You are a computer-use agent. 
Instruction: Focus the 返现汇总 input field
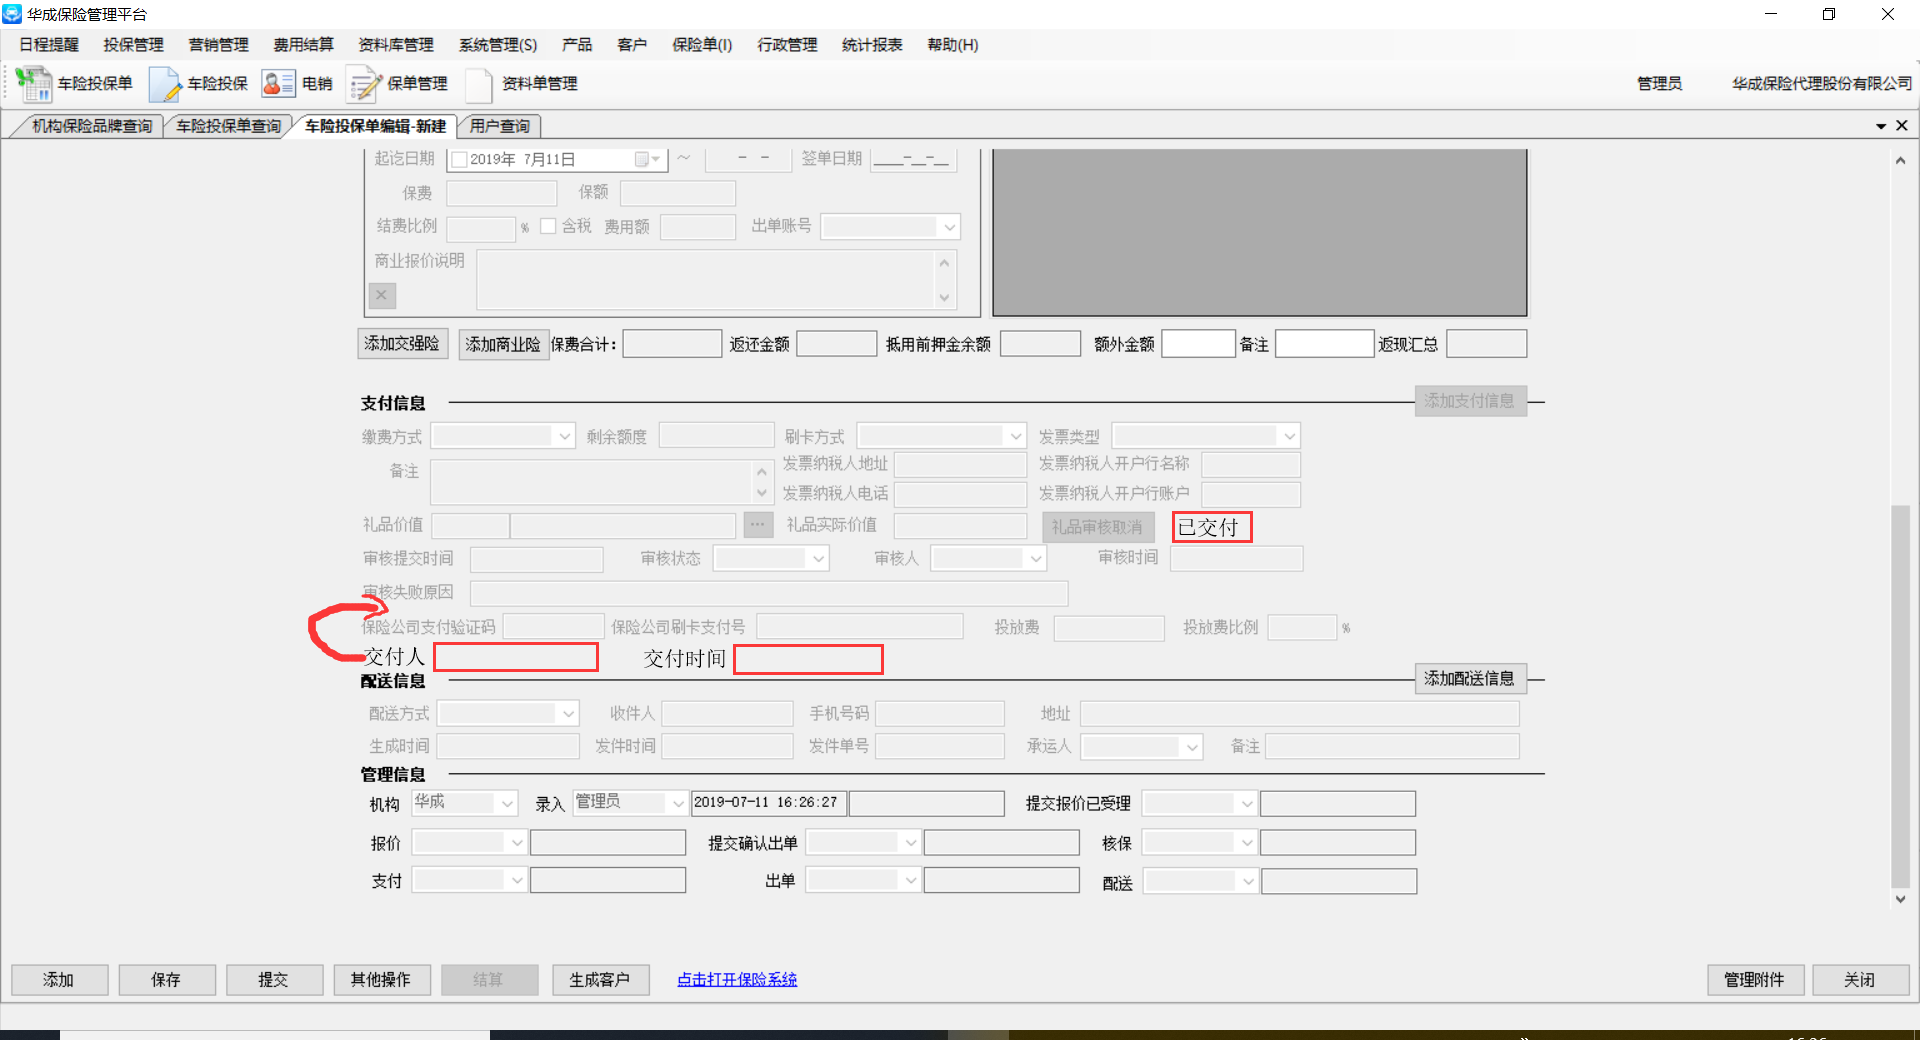coord(1486,344)
